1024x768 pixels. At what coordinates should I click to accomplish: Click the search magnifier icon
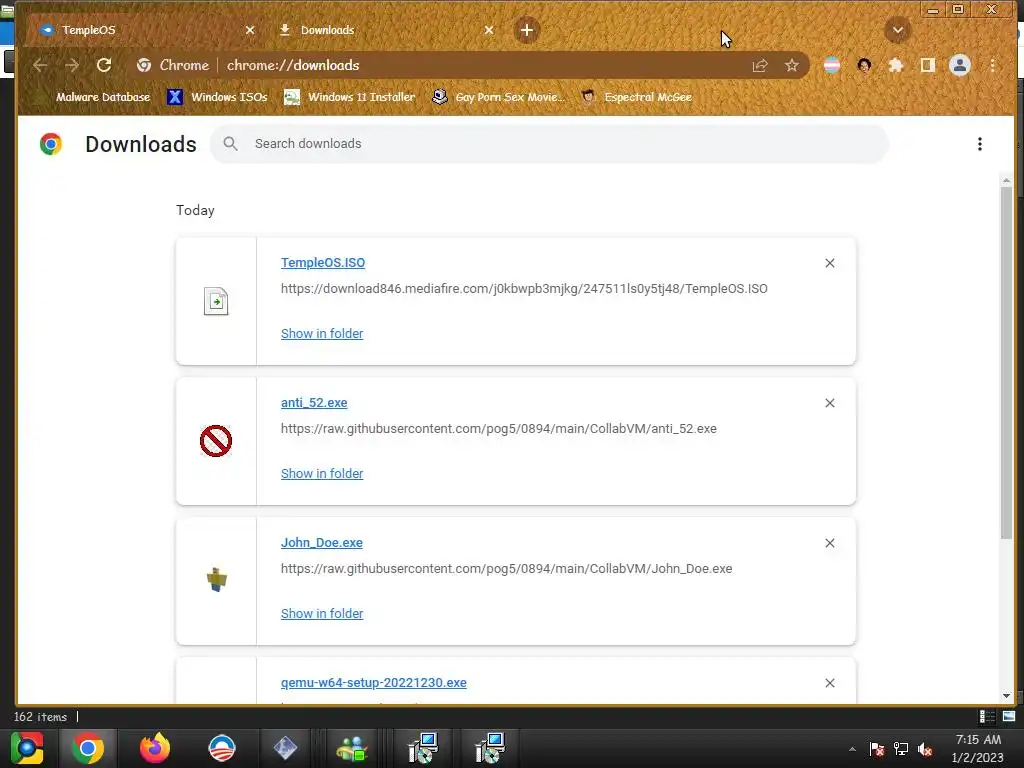coord(231,144)
